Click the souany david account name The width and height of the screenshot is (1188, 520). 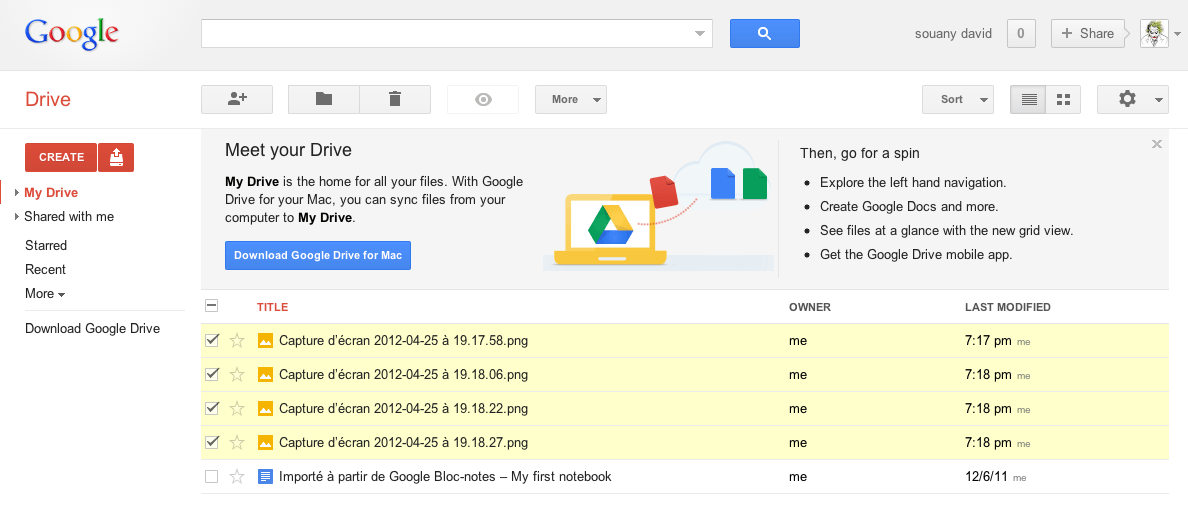click(x=953, y=33)
